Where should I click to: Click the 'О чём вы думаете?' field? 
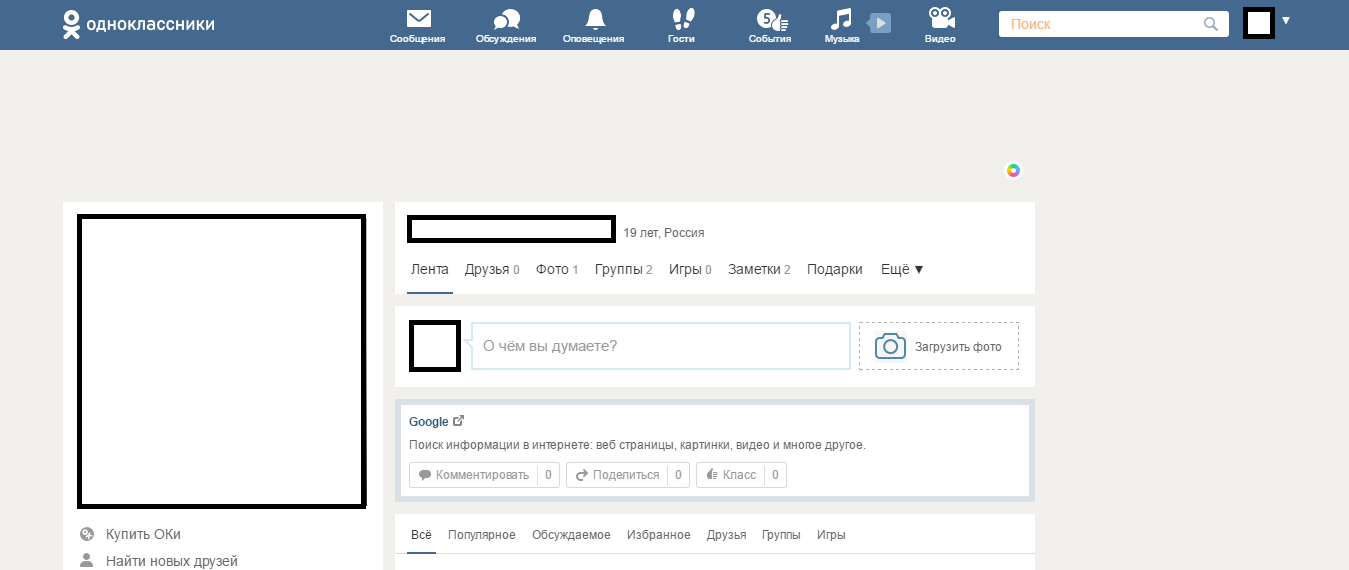click(661, 346)
